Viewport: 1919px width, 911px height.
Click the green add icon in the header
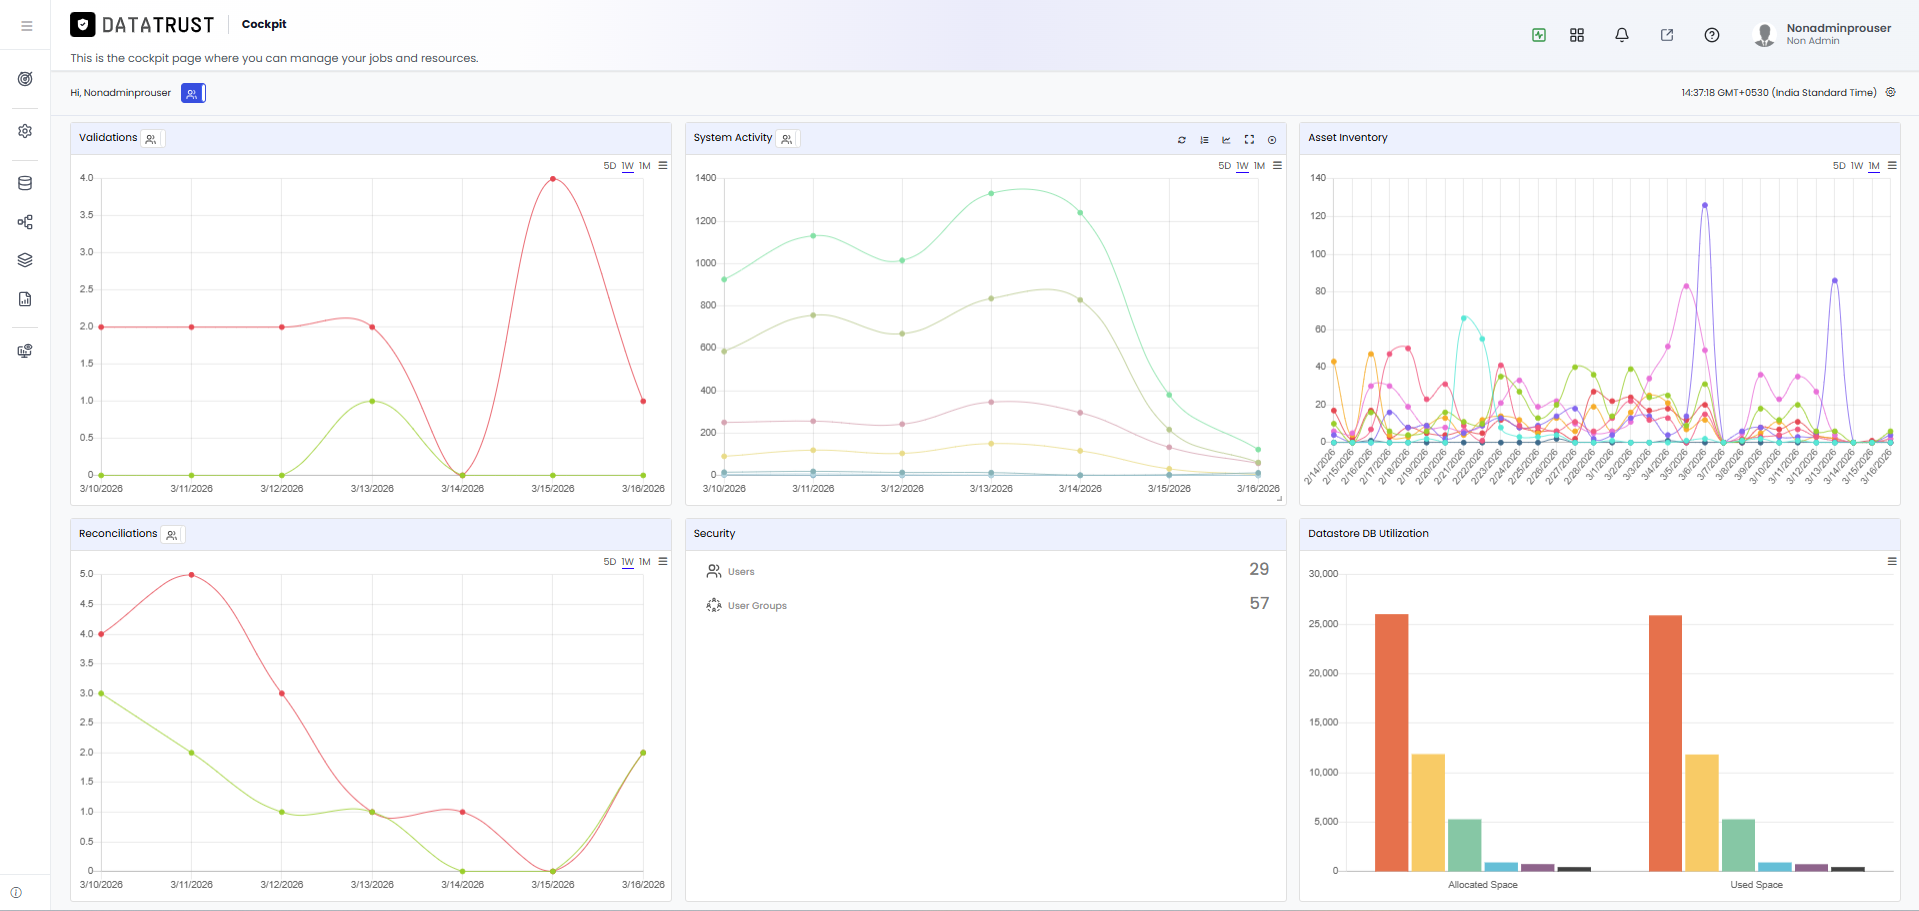click(1539, 35)
